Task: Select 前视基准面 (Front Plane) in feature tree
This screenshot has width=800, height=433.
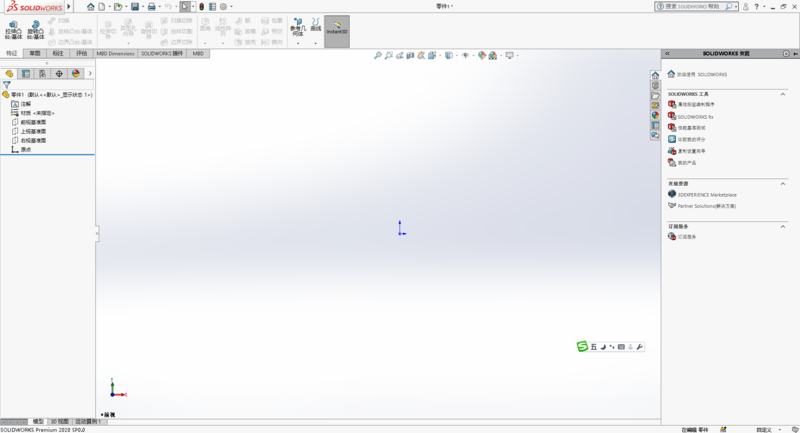Action: coord(33,122)
